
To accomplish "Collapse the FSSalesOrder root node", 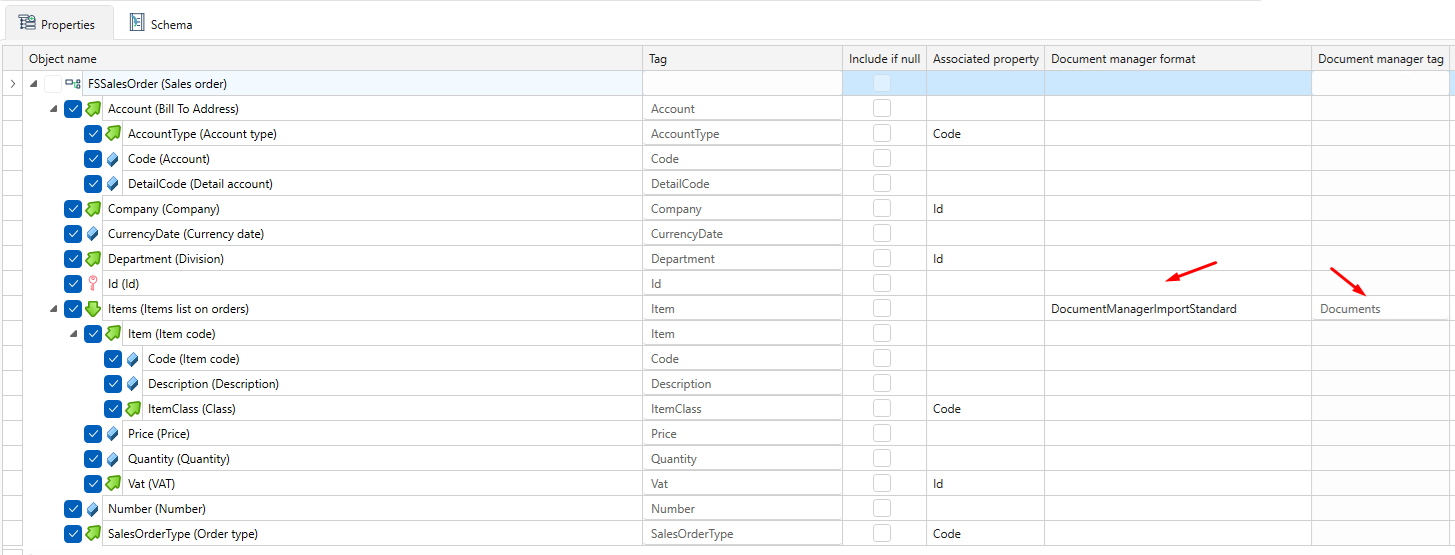I will coord(33,84).
